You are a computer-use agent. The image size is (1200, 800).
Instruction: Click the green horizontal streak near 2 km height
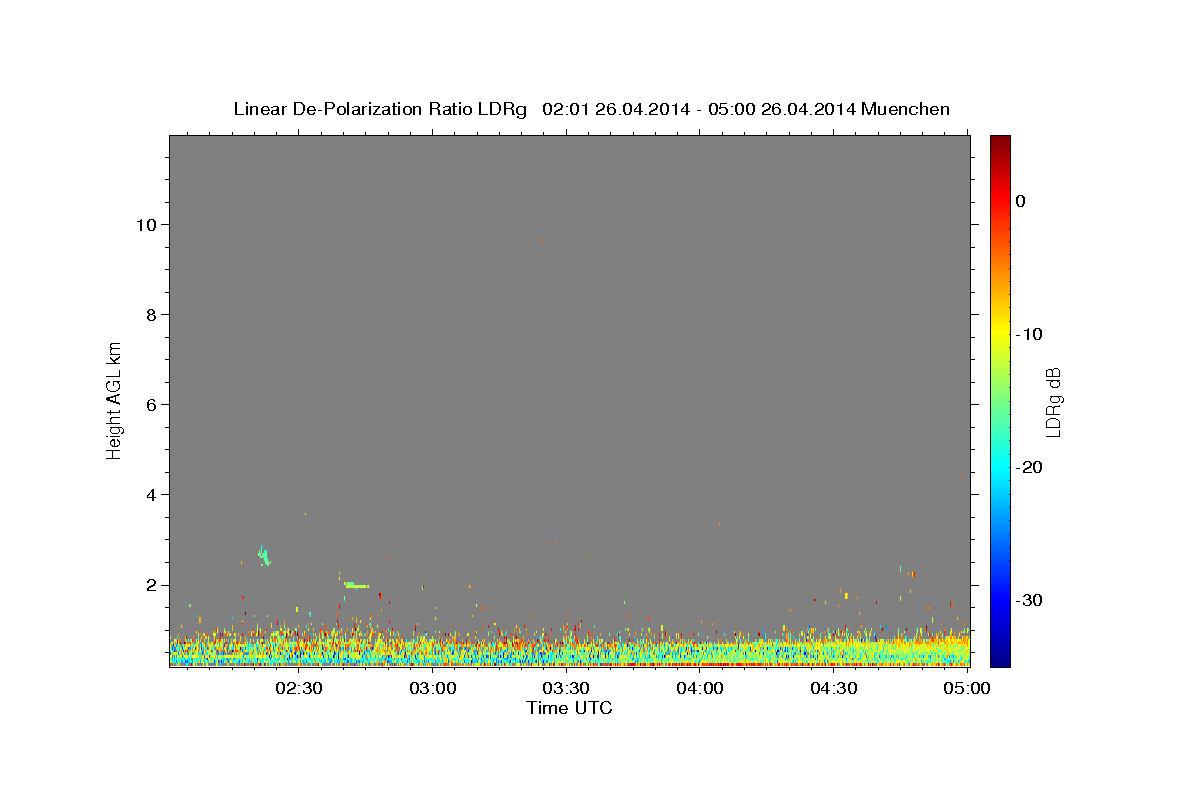(355, 585)
